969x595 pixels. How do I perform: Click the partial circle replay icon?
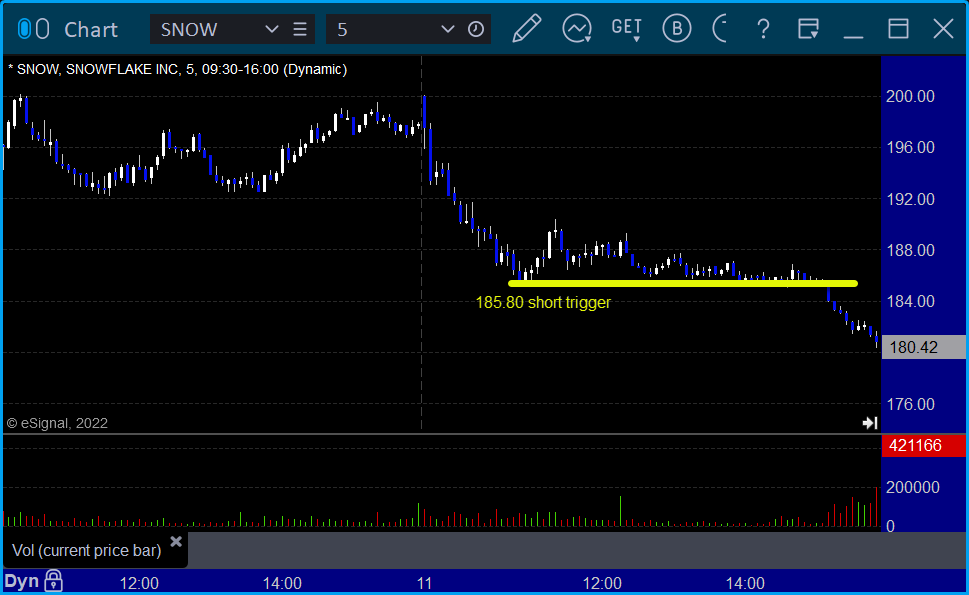tap(720, 28)
